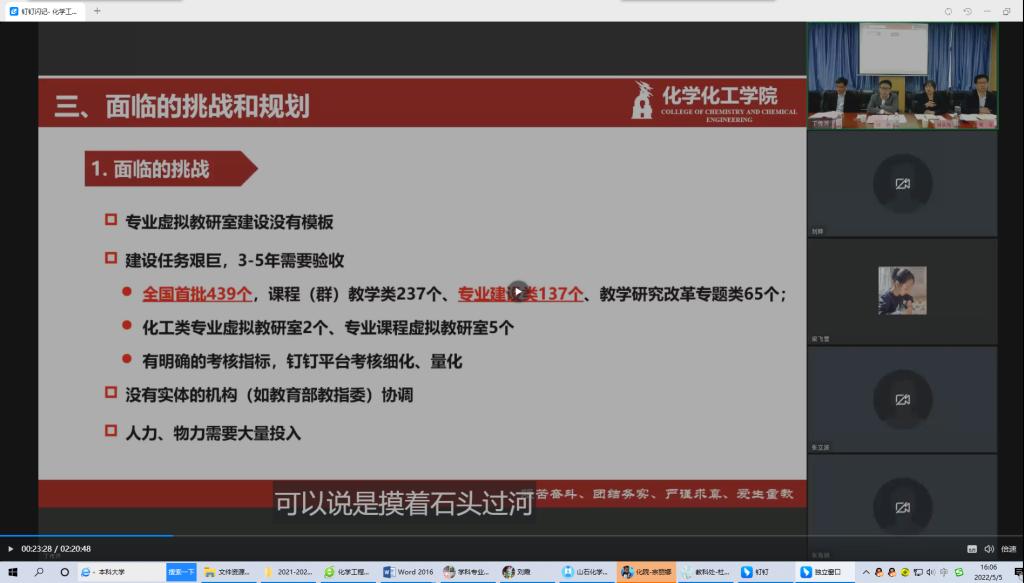This screenshot has width=1024, height=583.
Task: Select the conference room video thumbnail
Action: pyautogui.click(x=902, y=75)
